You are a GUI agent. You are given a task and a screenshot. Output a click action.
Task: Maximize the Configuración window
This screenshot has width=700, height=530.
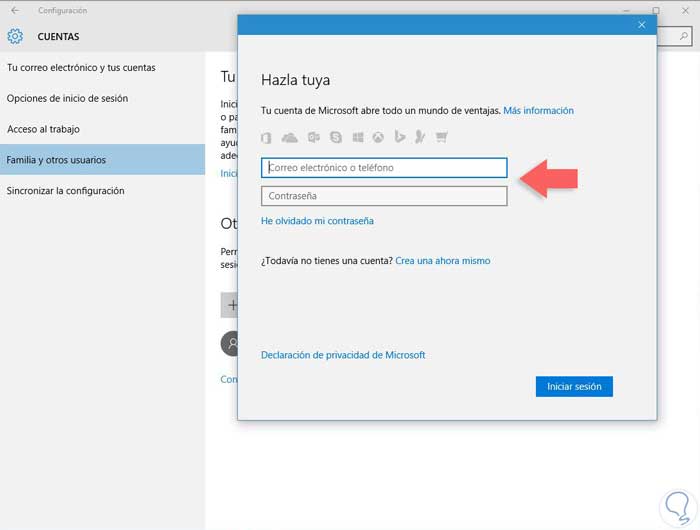coord(656,10)
